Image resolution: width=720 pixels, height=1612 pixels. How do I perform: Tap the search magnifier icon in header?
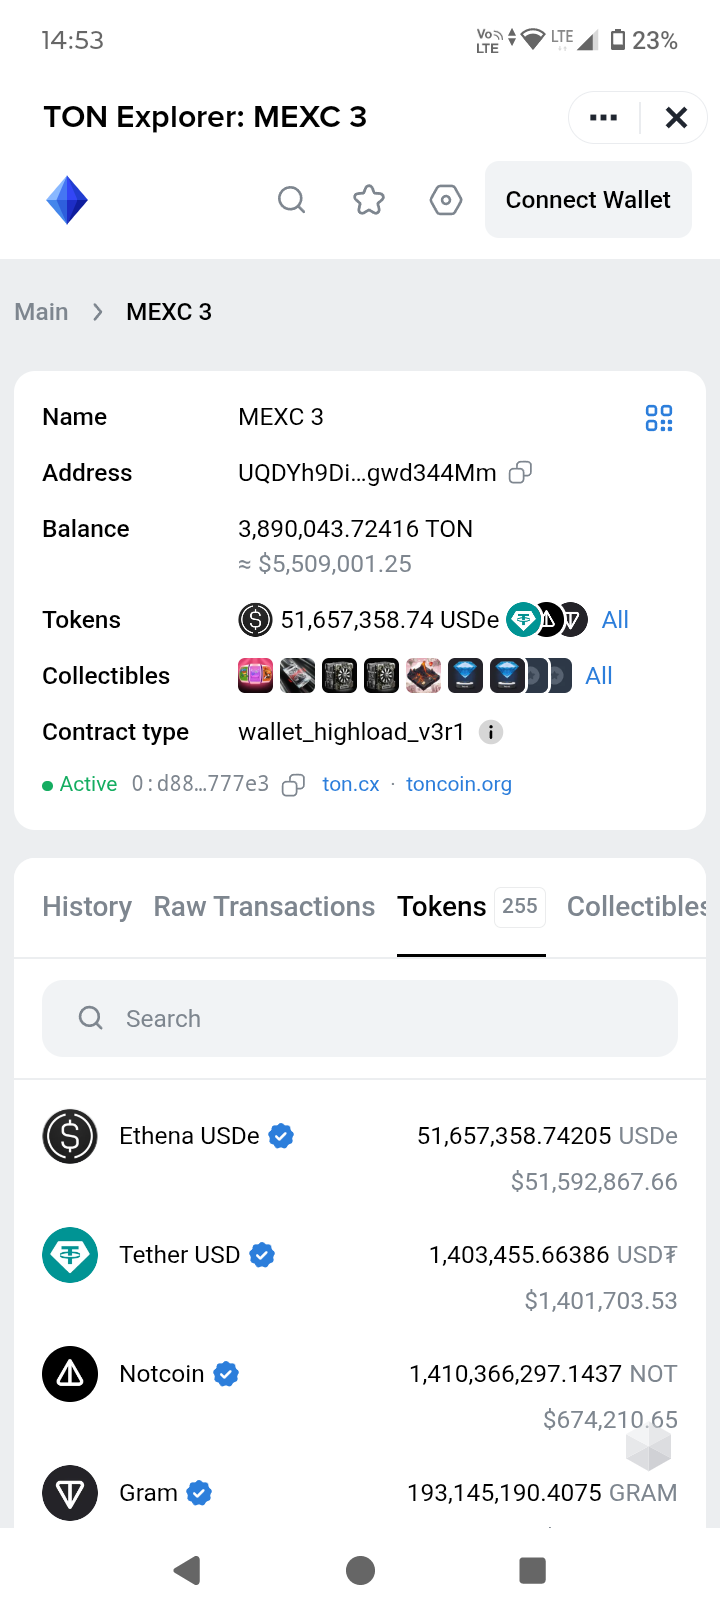291,200
